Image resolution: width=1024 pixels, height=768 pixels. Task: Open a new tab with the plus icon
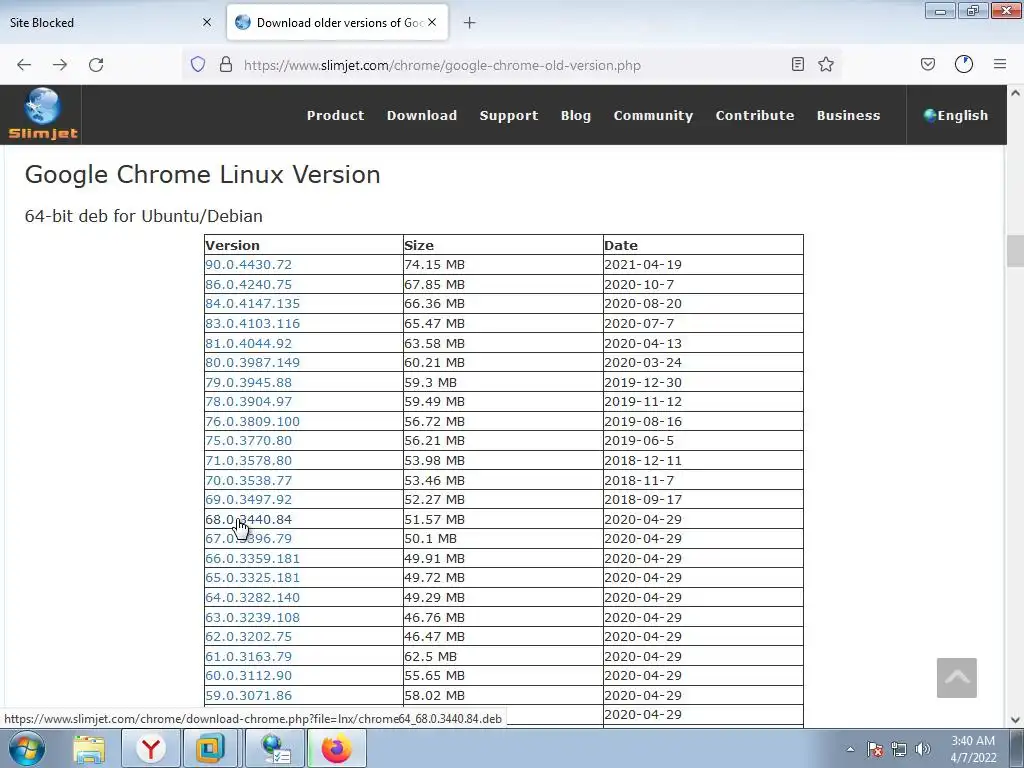[x=470, y=23]
